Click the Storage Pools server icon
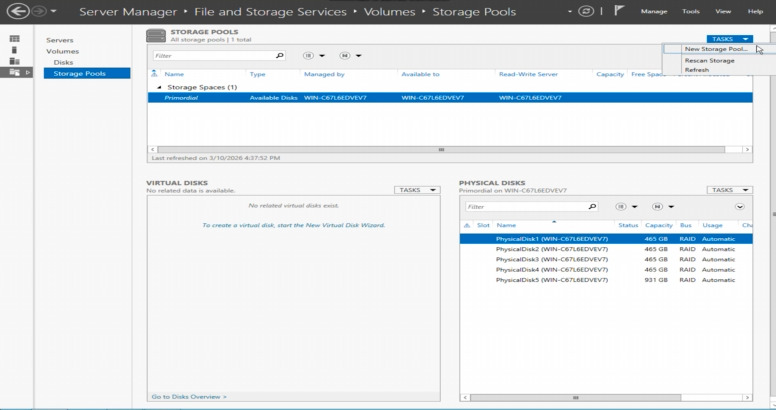Screen dimensions: 776x410 (156, 36)
